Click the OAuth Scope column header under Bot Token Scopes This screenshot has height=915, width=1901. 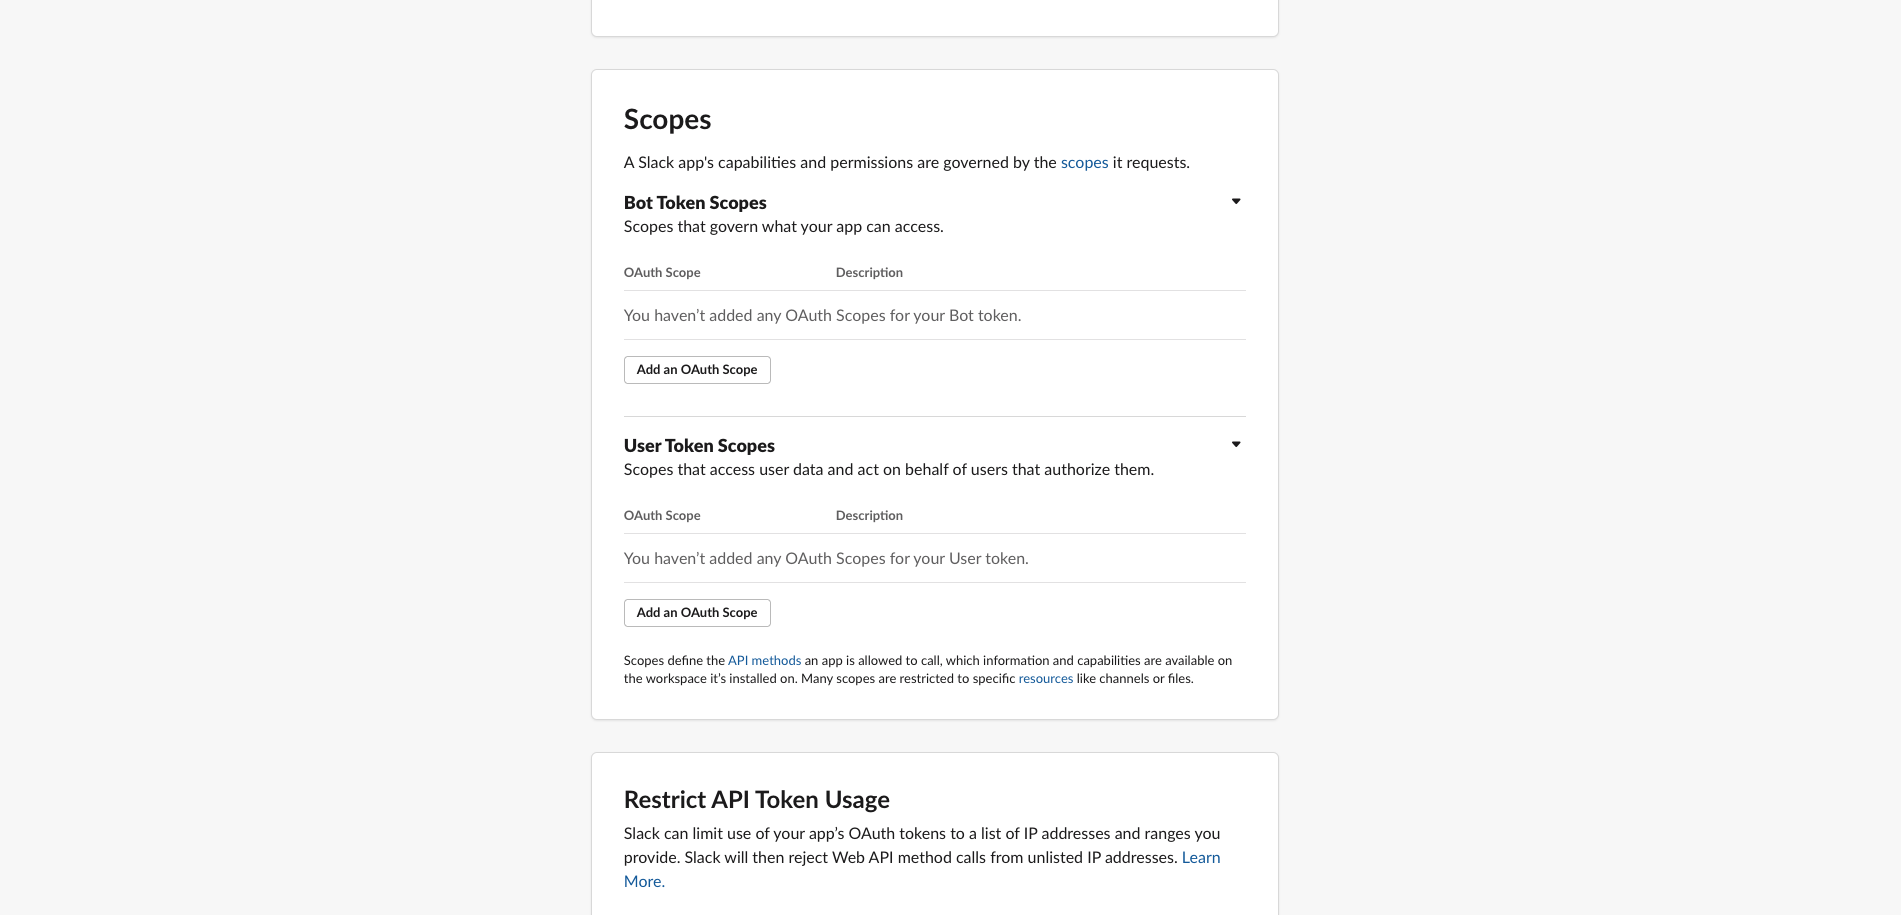(x=662, y=272)
